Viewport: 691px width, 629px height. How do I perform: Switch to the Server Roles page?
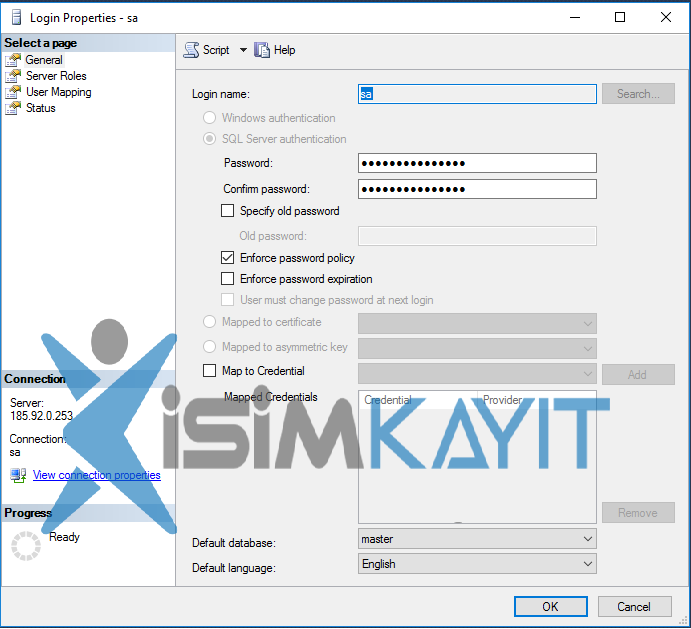(x=56, y=76)
